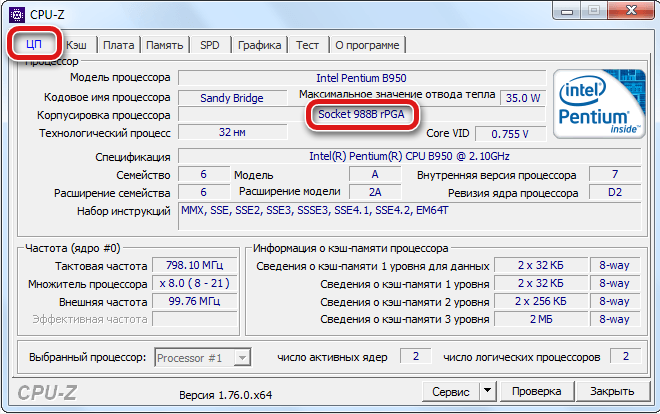
Task: Click the Intel Pentium B950 model field
Action: coord(362,78)
